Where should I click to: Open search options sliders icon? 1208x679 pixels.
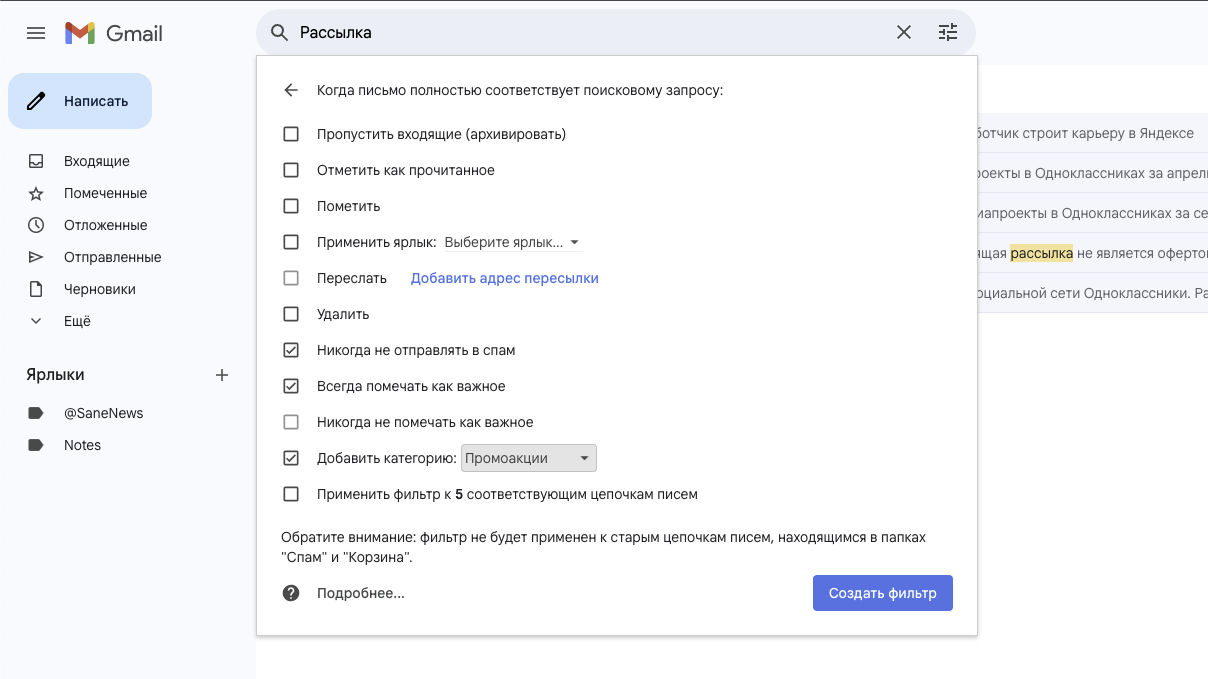point(948,32)
